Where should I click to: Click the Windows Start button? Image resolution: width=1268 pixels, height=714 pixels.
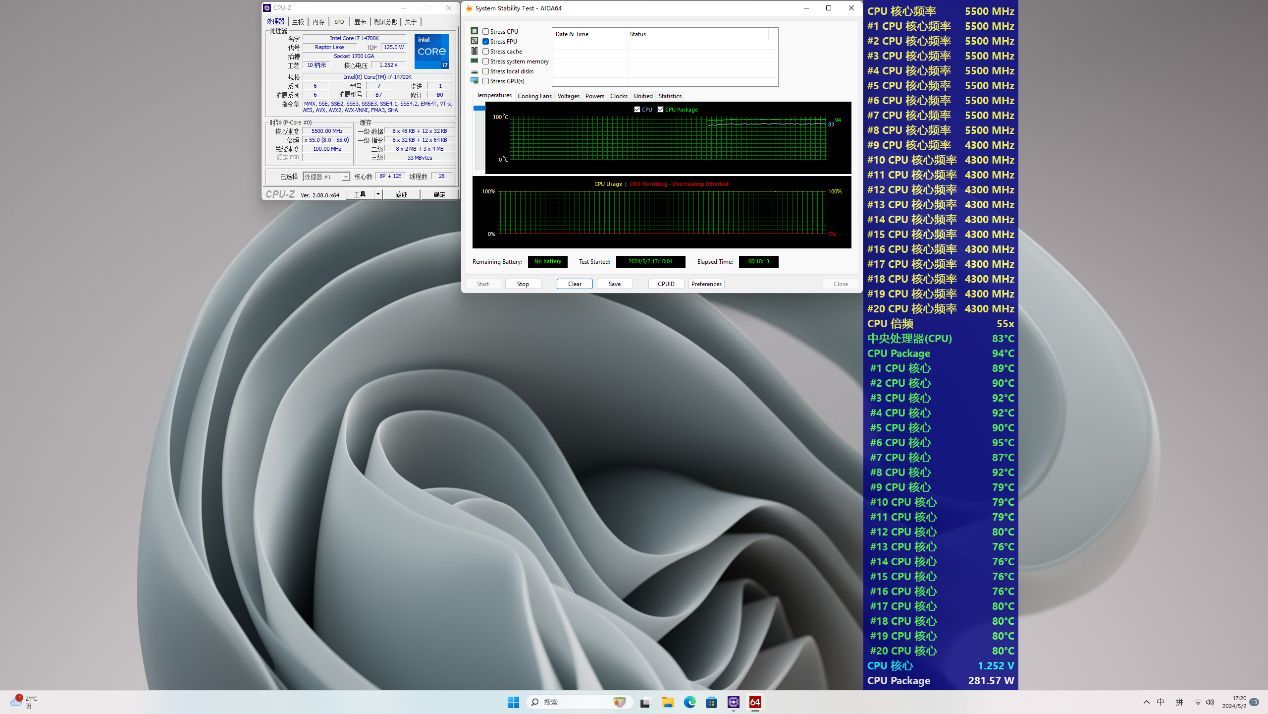(x=514, y=702)
